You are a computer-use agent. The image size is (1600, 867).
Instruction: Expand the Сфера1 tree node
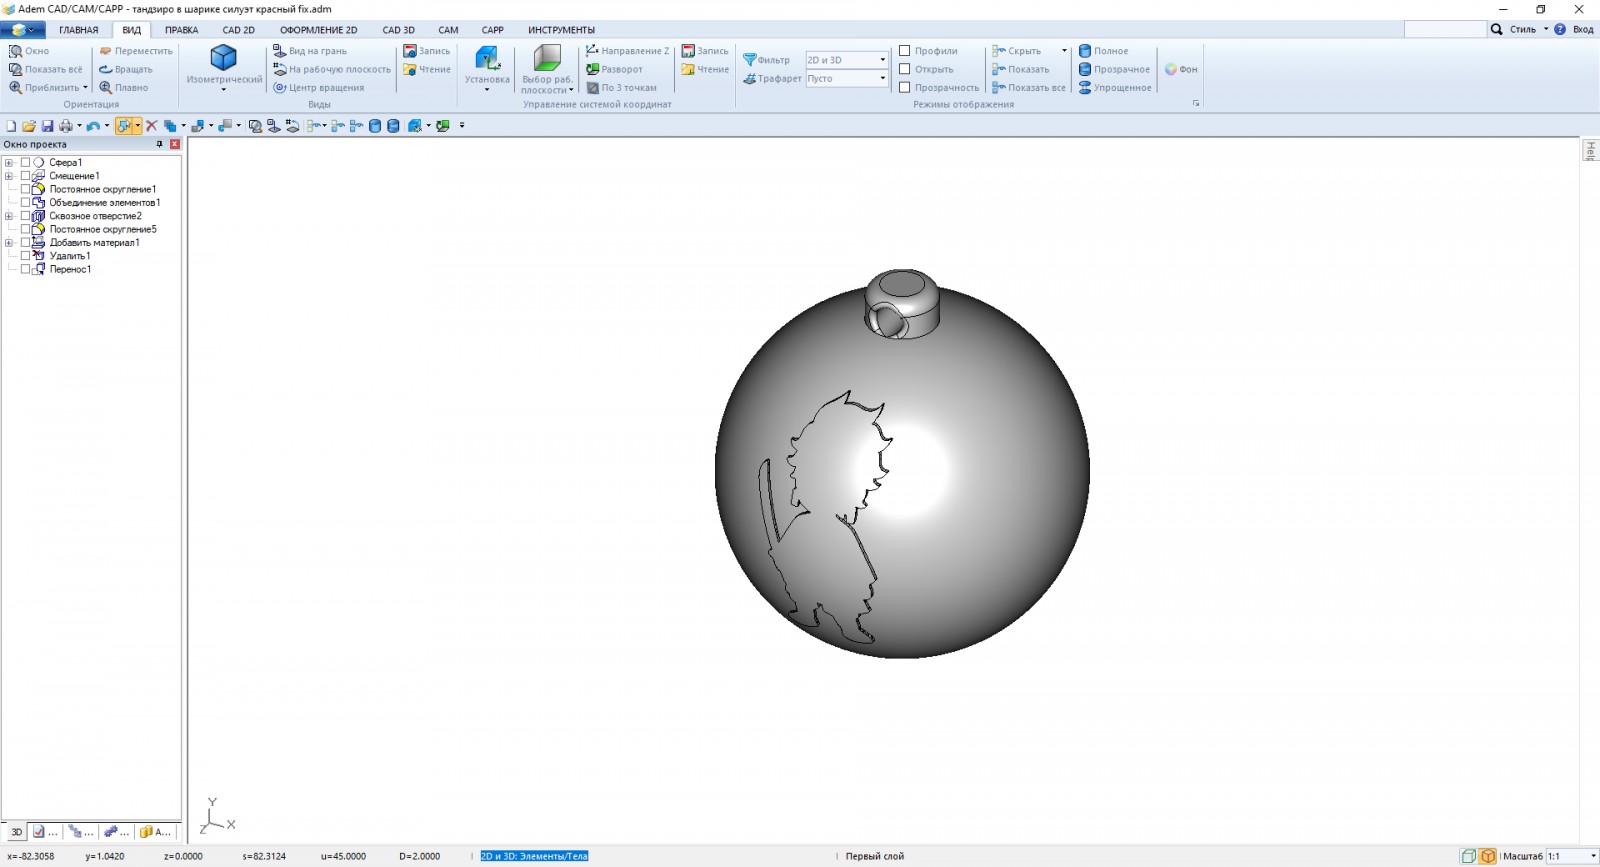pyautogui.click(x=9, y=162)
